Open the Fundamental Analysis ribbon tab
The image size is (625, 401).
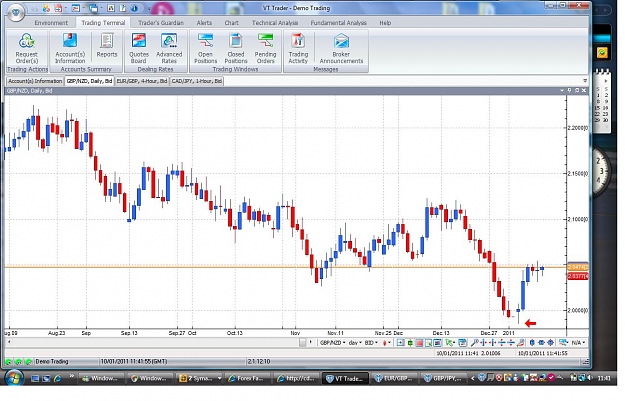coord(338,23)
